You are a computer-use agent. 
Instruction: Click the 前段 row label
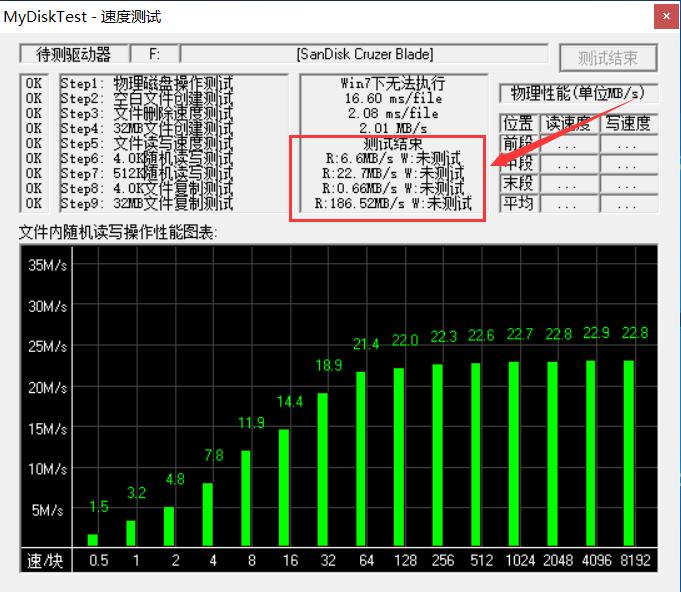point(518,143)
